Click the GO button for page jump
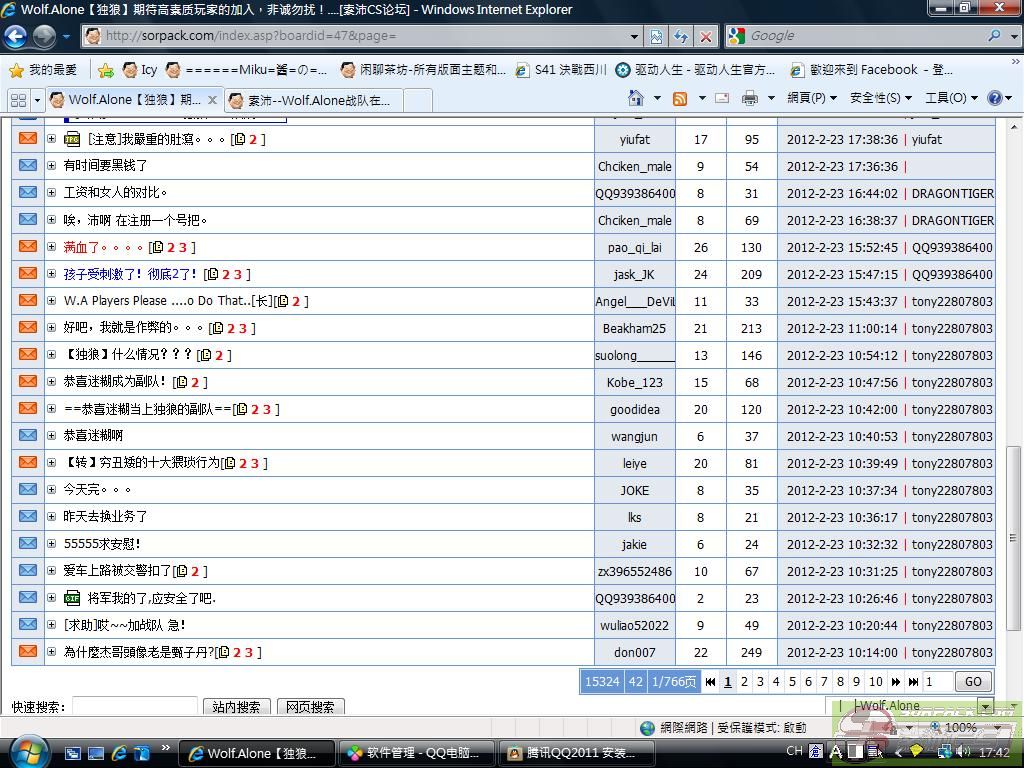This screenshot has height=768, width=1024. pos(972,682)
